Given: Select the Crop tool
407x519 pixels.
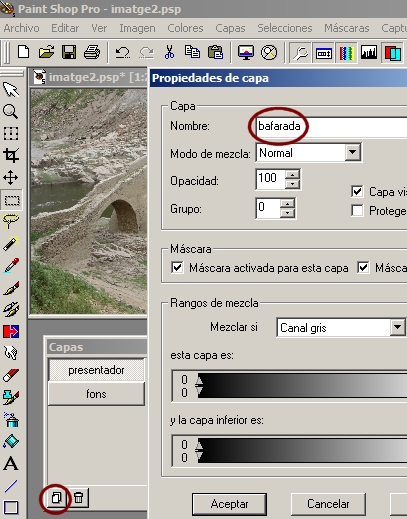Looking at the screenshot, I should click(x=11, y=156).
